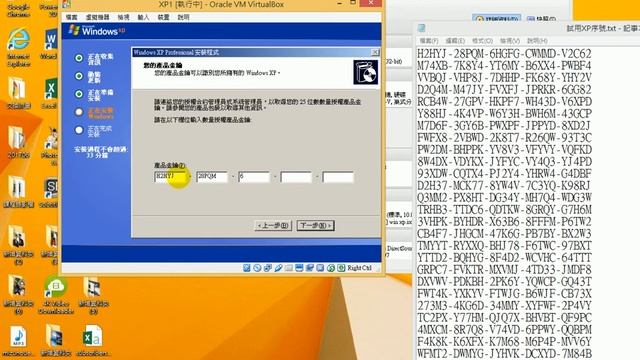Open the 輸入 menu in VirtualBox

pyautogui.click(x=143, y=17)
